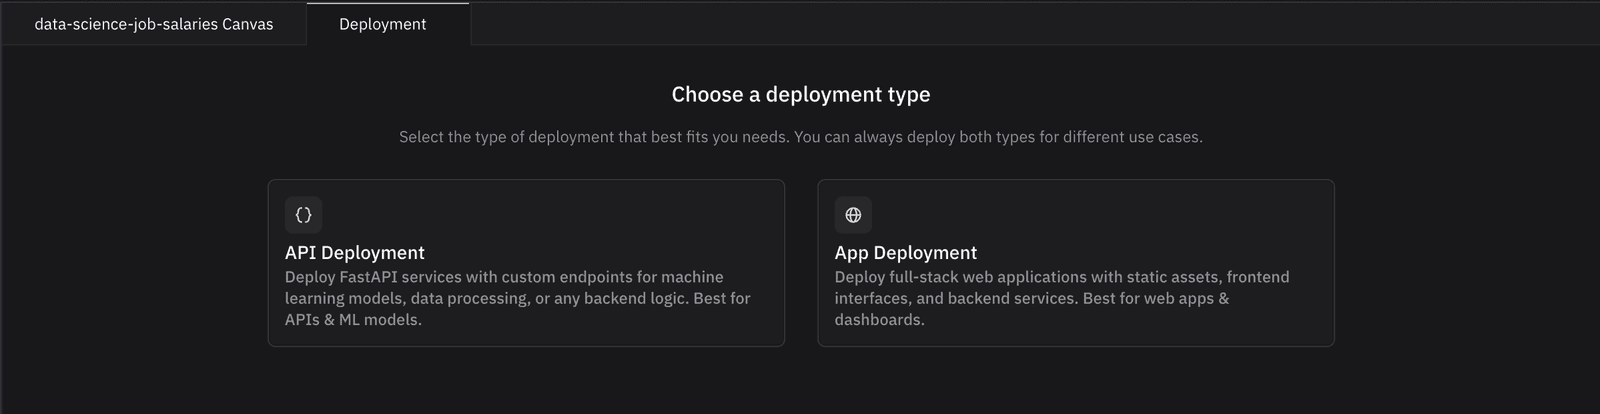Image resolution: width=1600 pixels, height=414 pixels.
Task: Click 'Best for APIs & ML models' text
Action: click(353, 320)
